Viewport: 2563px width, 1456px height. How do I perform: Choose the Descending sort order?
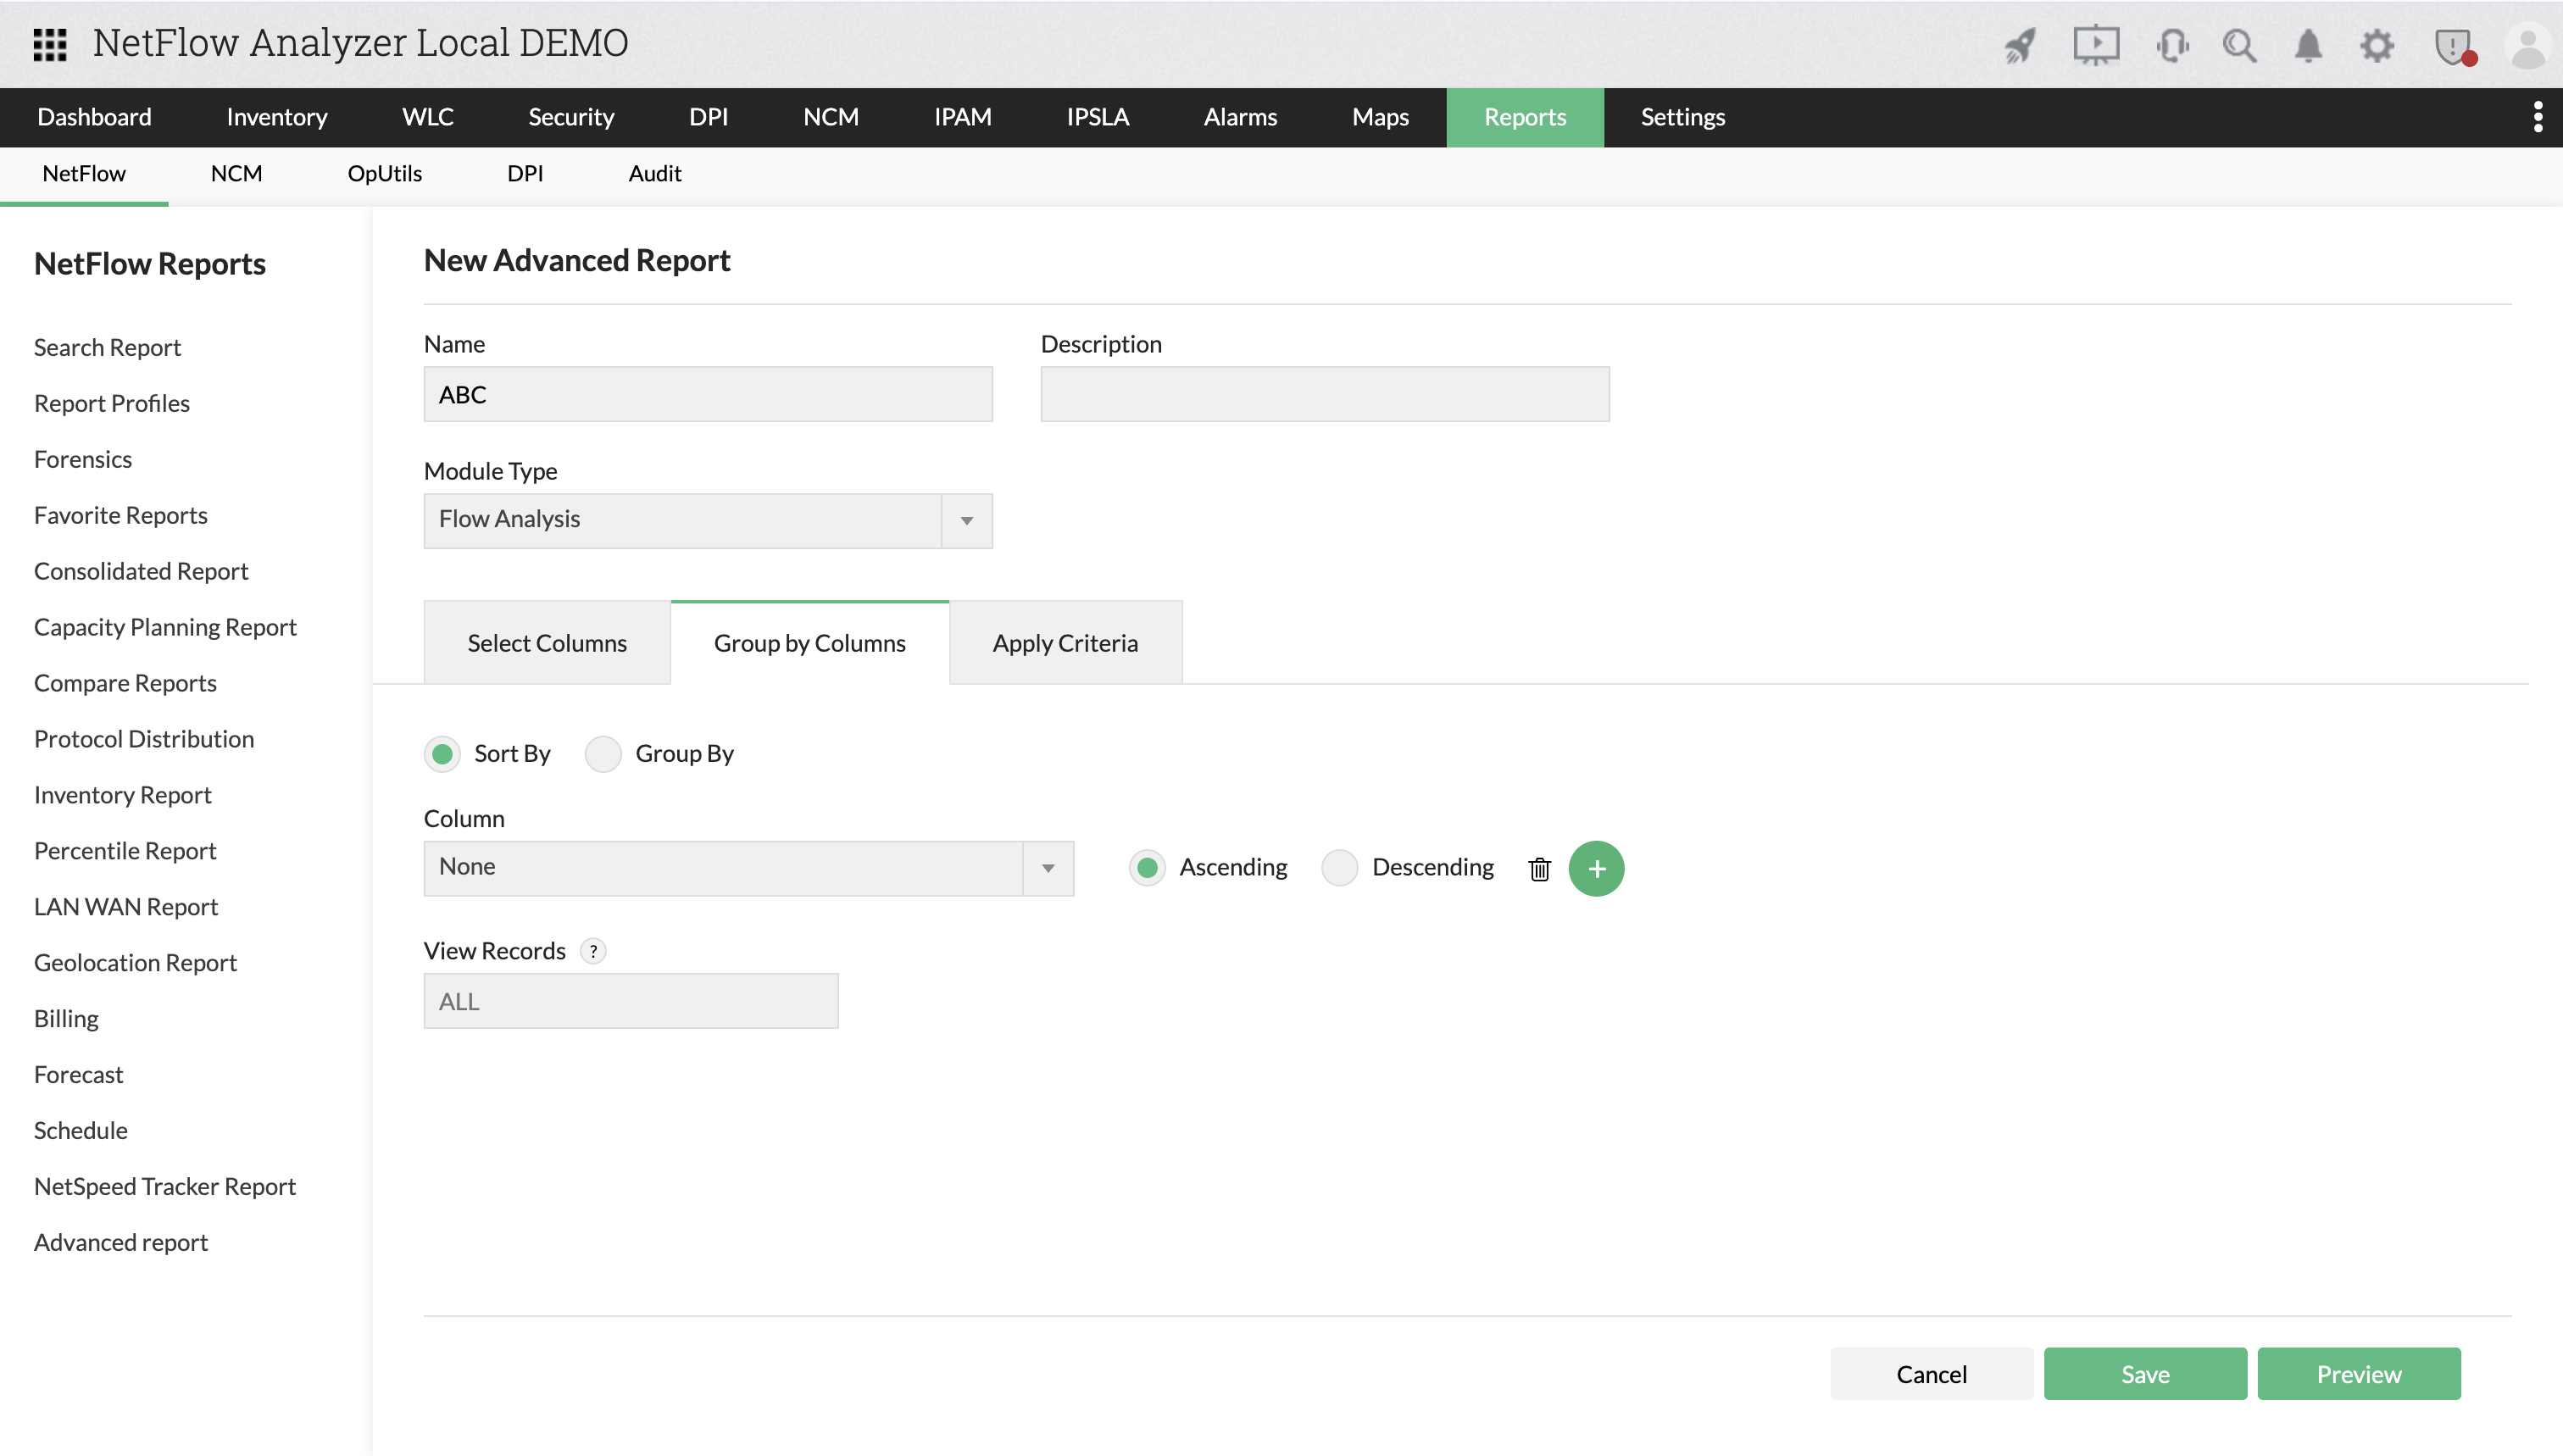click(x=1339, y=867)
